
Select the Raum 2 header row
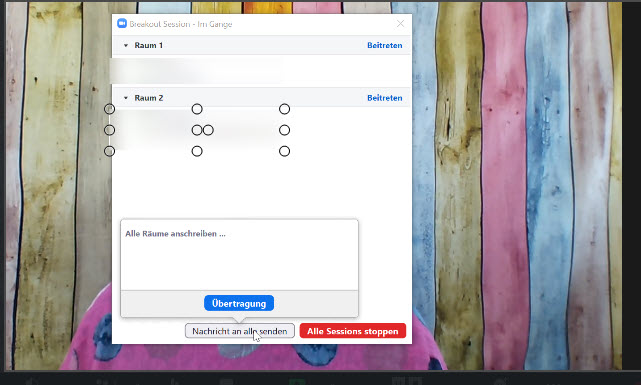click(x=262, y=98)
